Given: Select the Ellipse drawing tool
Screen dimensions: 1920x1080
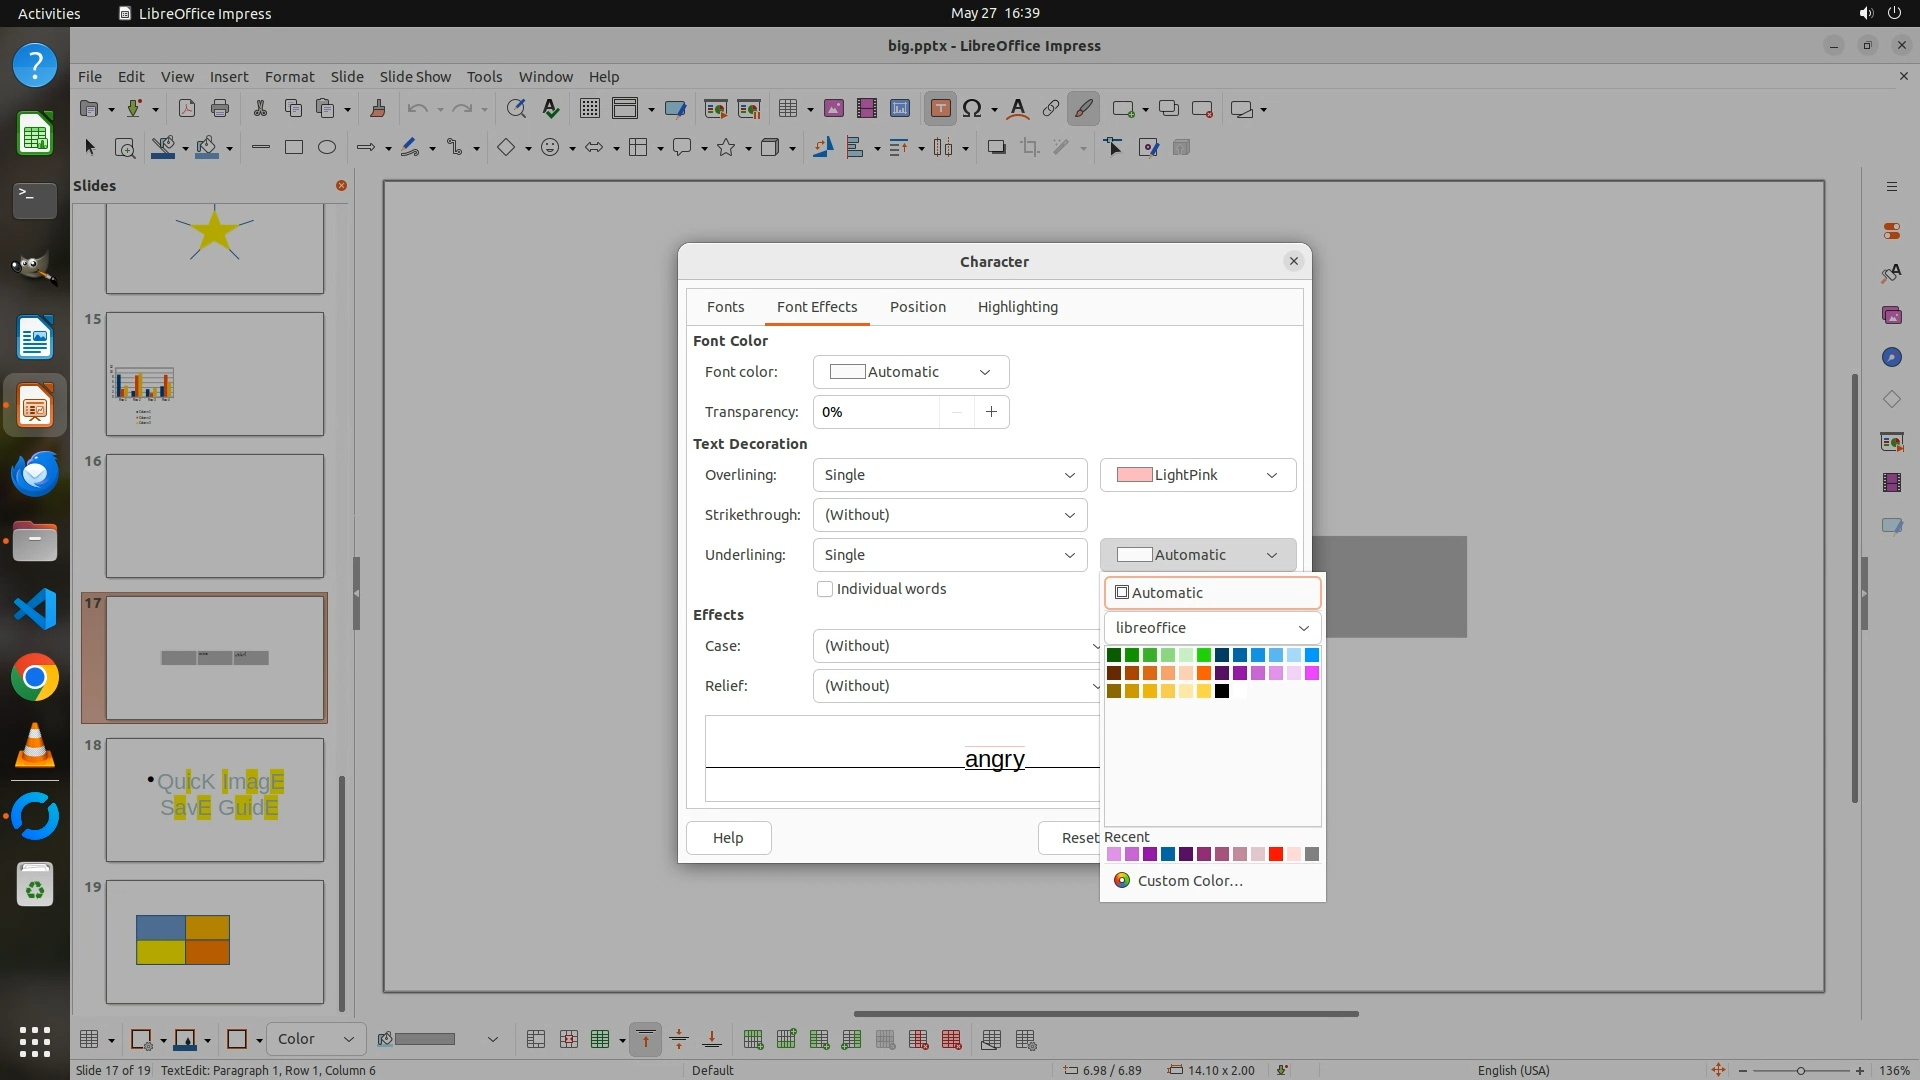Looking at the screenshot, I should click(326, 148).
